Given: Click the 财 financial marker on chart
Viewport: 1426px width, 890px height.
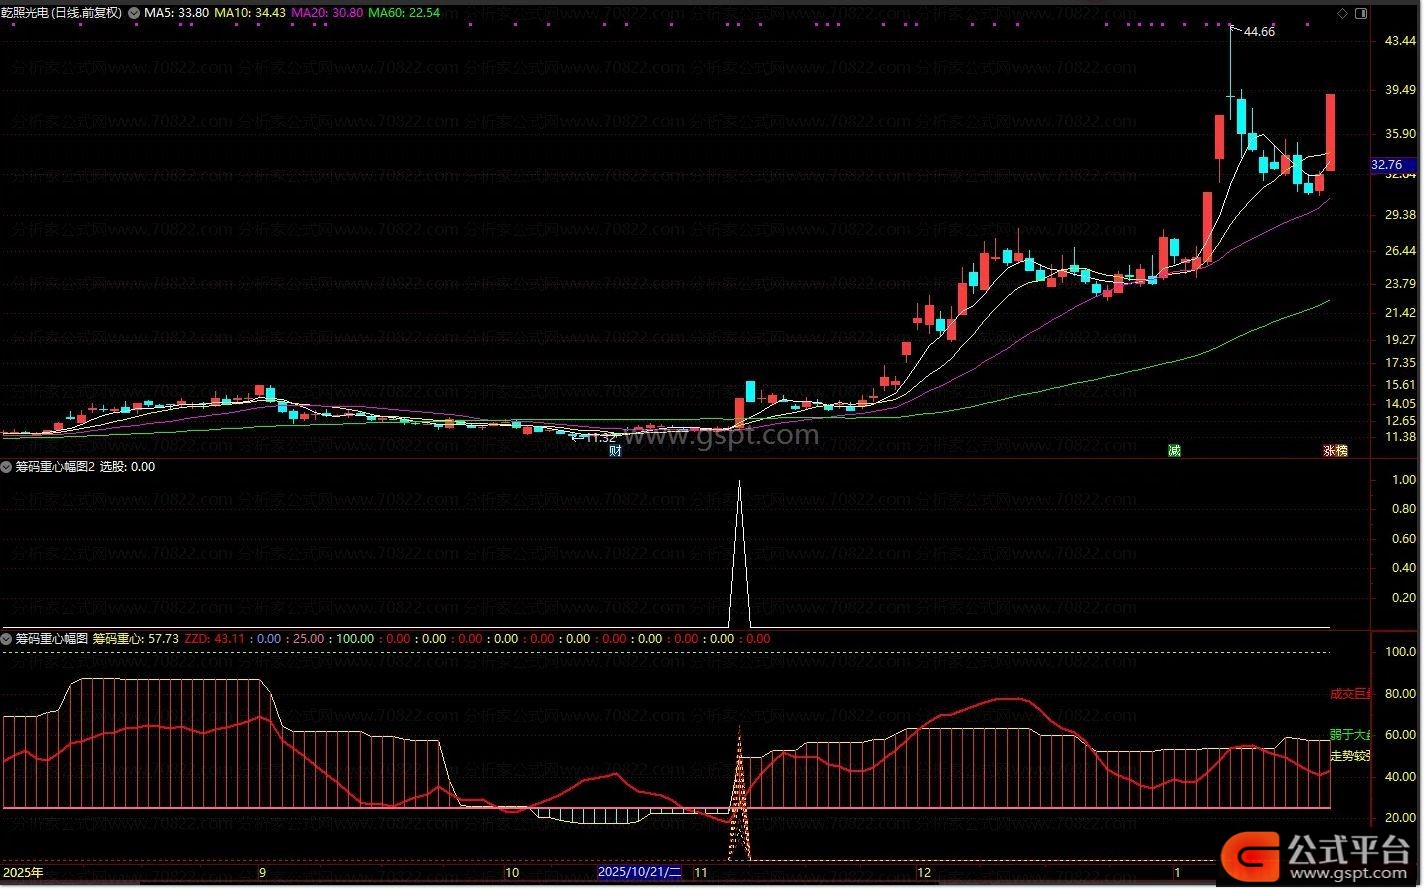Looking at the screenshot, I should pos(616,451).
